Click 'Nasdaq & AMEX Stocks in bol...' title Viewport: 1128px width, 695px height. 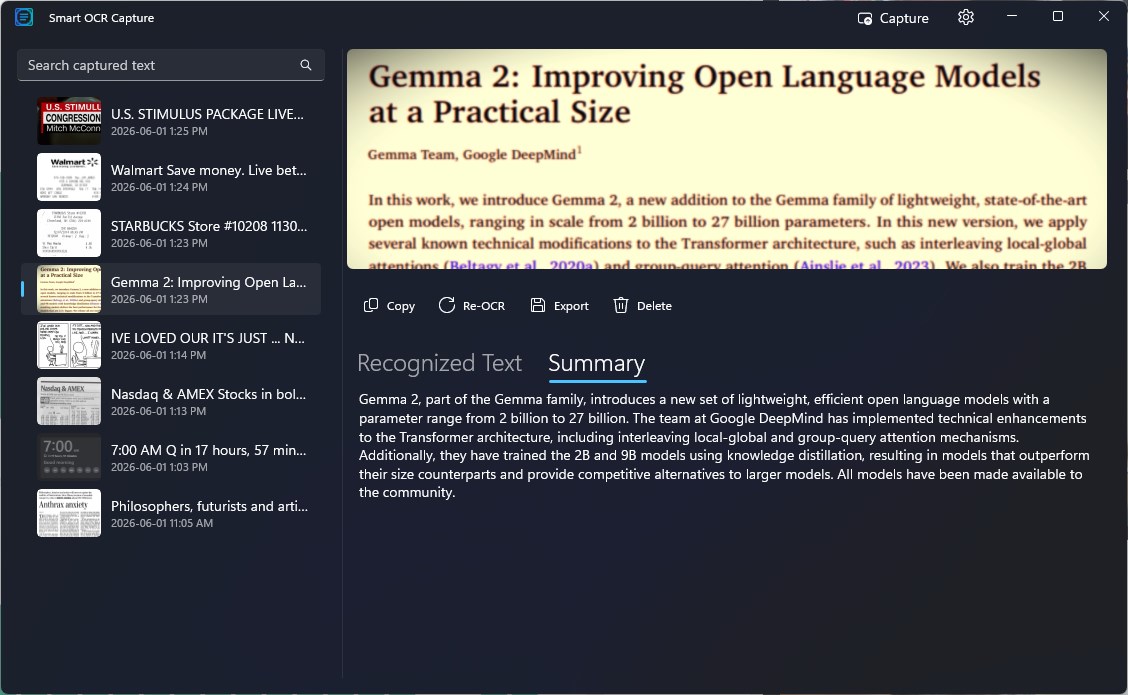tap(209, 394)
